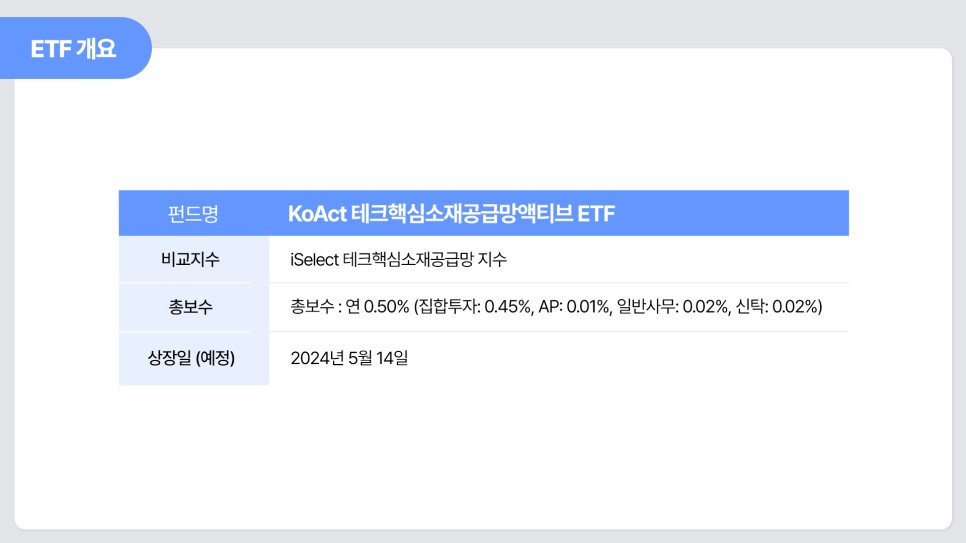
Task: Click the 신탁: 0.02% fee detail
Action: pos(777,306)
